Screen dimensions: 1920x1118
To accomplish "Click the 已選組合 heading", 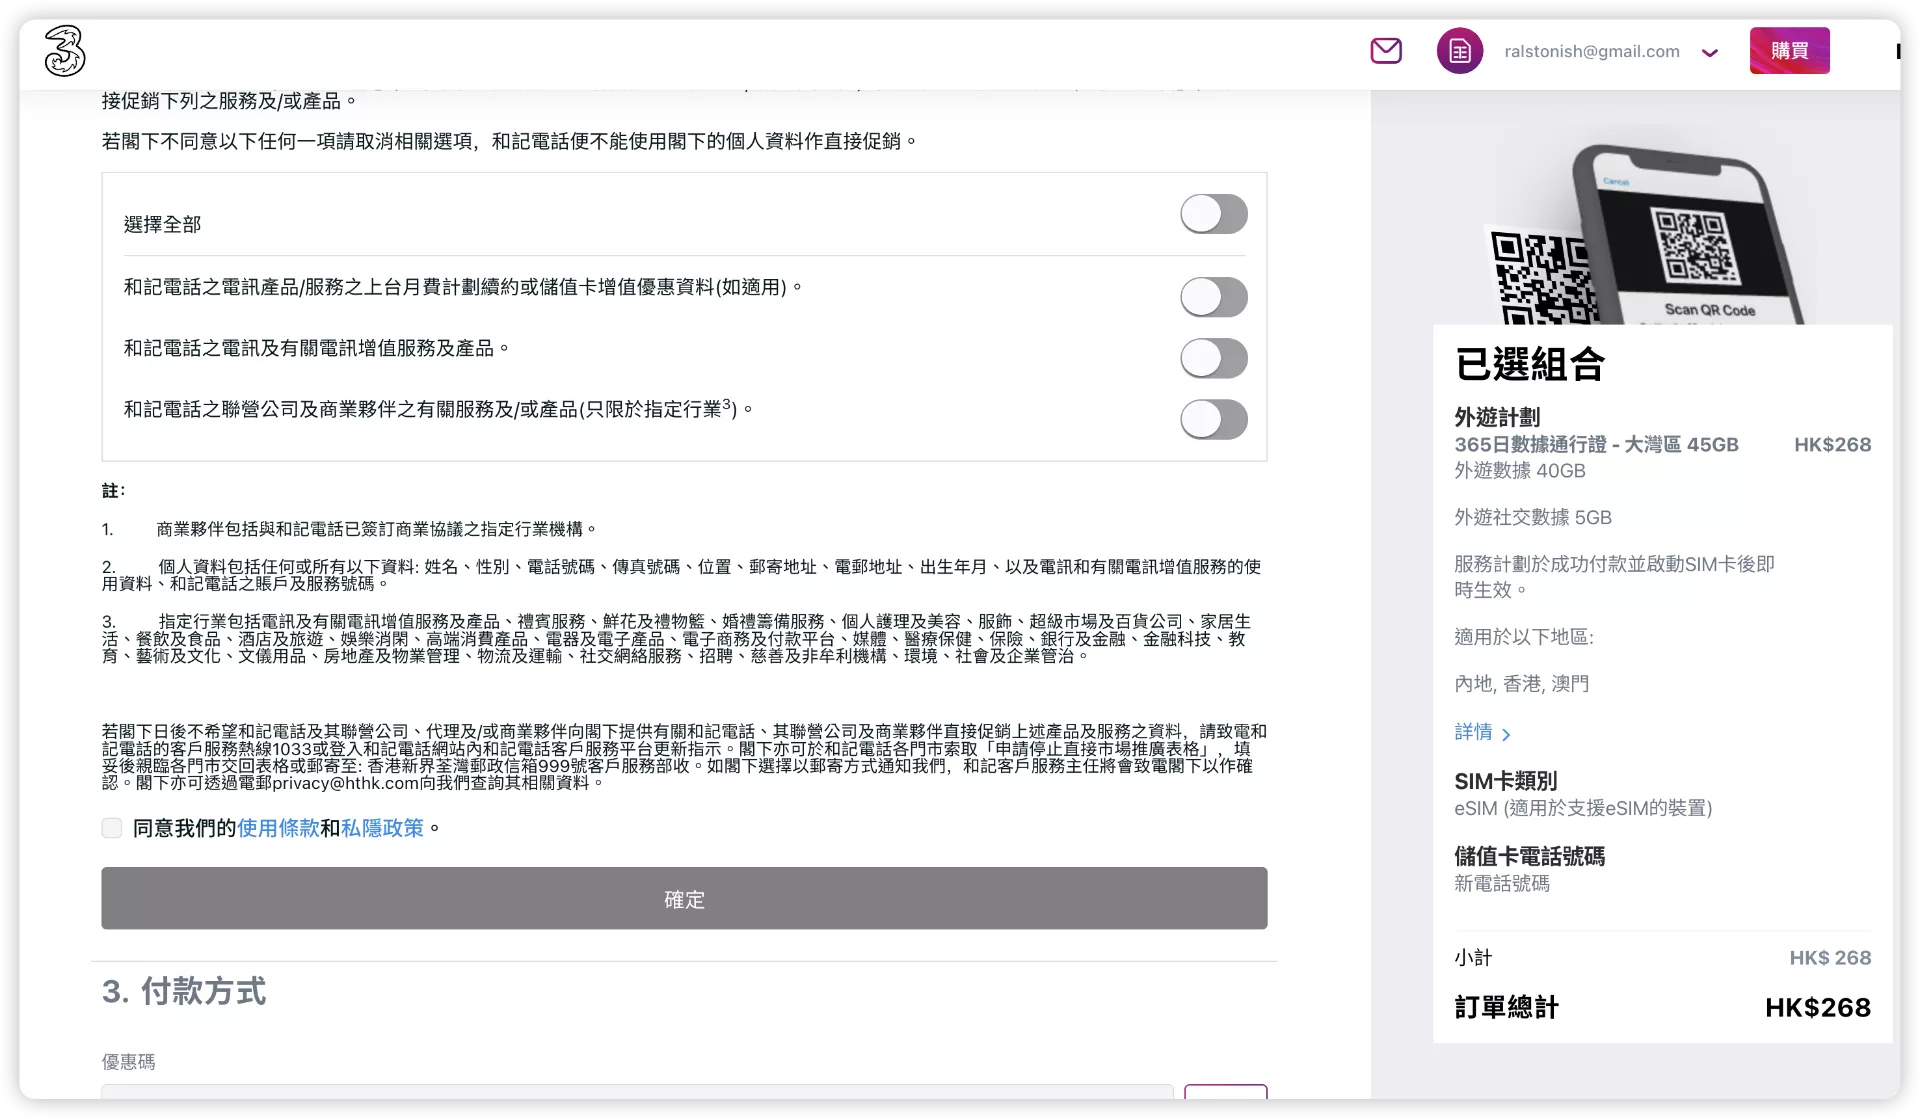I will pyautogui.click(x=1530, y=364).
